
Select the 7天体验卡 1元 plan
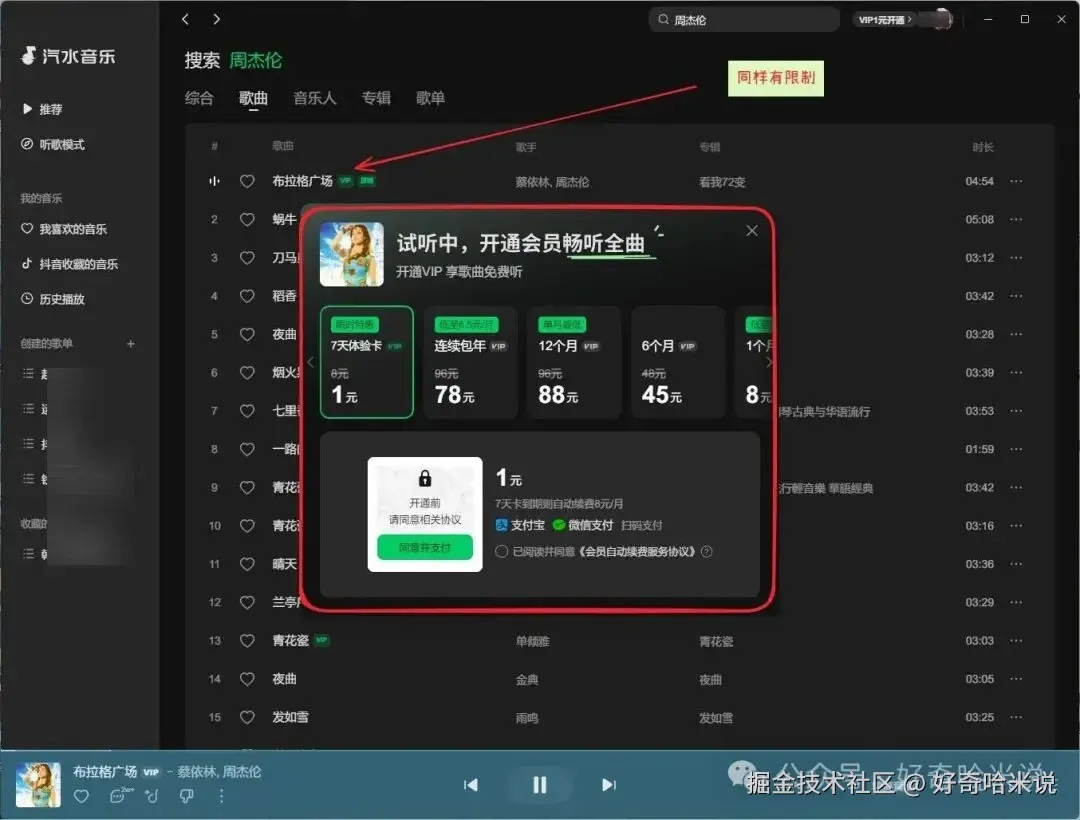click(367, 362)
